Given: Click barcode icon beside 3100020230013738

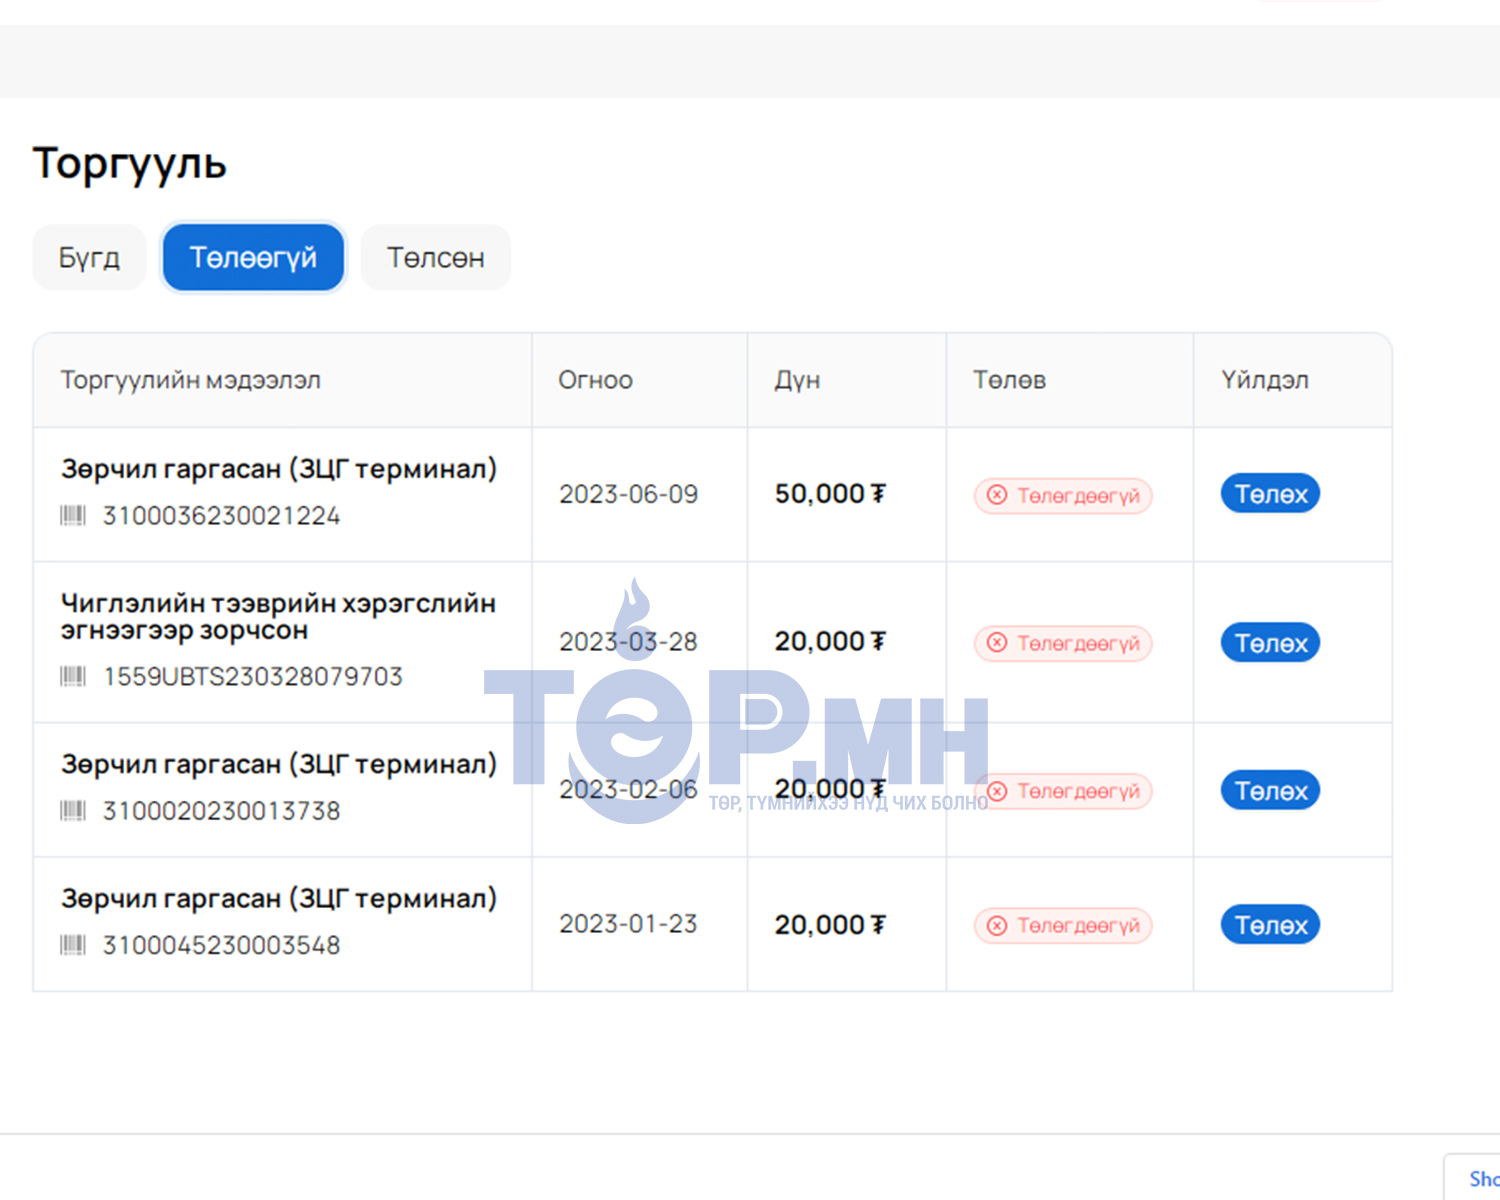Looking at the screenshot, I should pyautogui.click(x=73, y=811).
